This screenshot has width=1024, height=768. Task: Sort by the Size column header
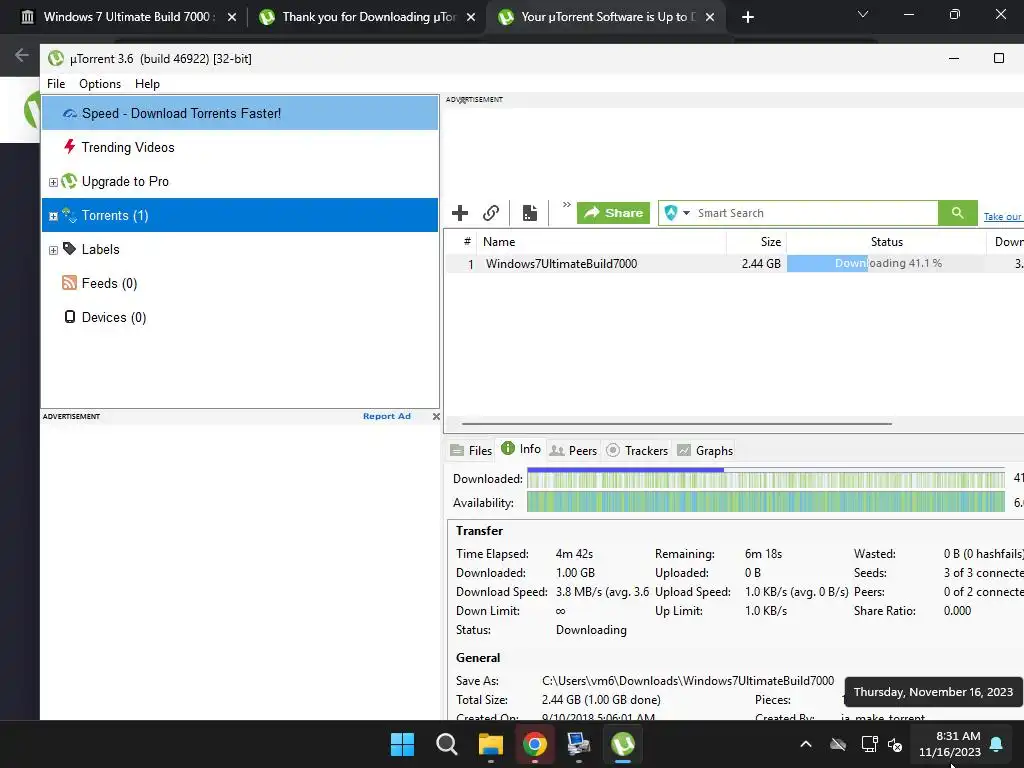coord(756,242)
